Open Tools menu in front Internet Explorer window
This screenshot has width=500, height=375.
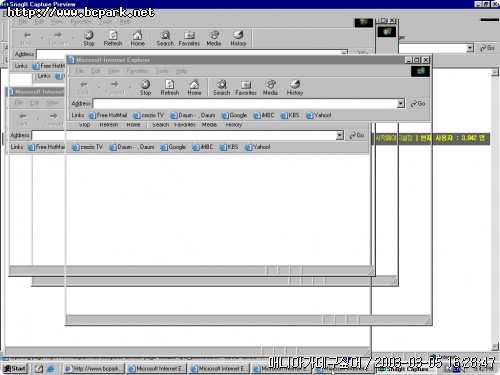[x=162, y=71]
